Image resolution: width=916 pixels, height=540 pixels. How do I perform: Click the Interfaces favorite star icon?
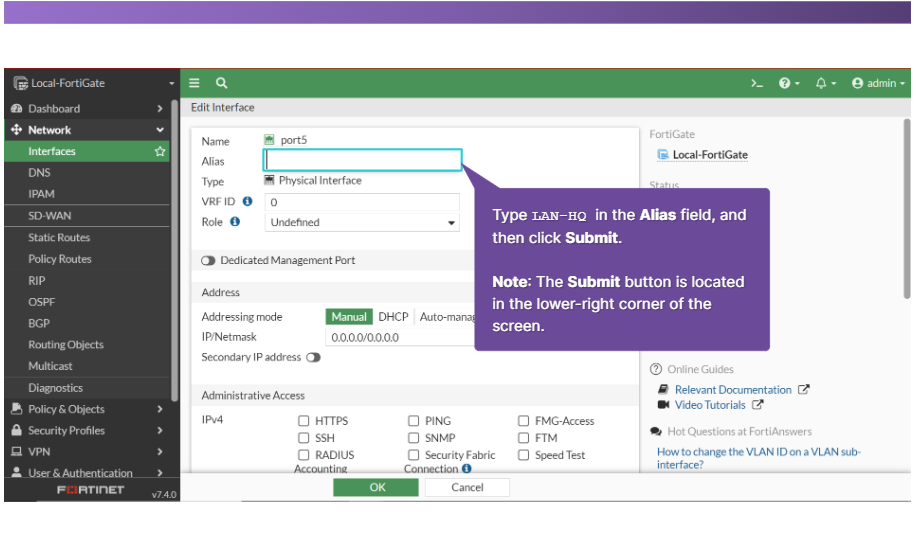(160, 151)
